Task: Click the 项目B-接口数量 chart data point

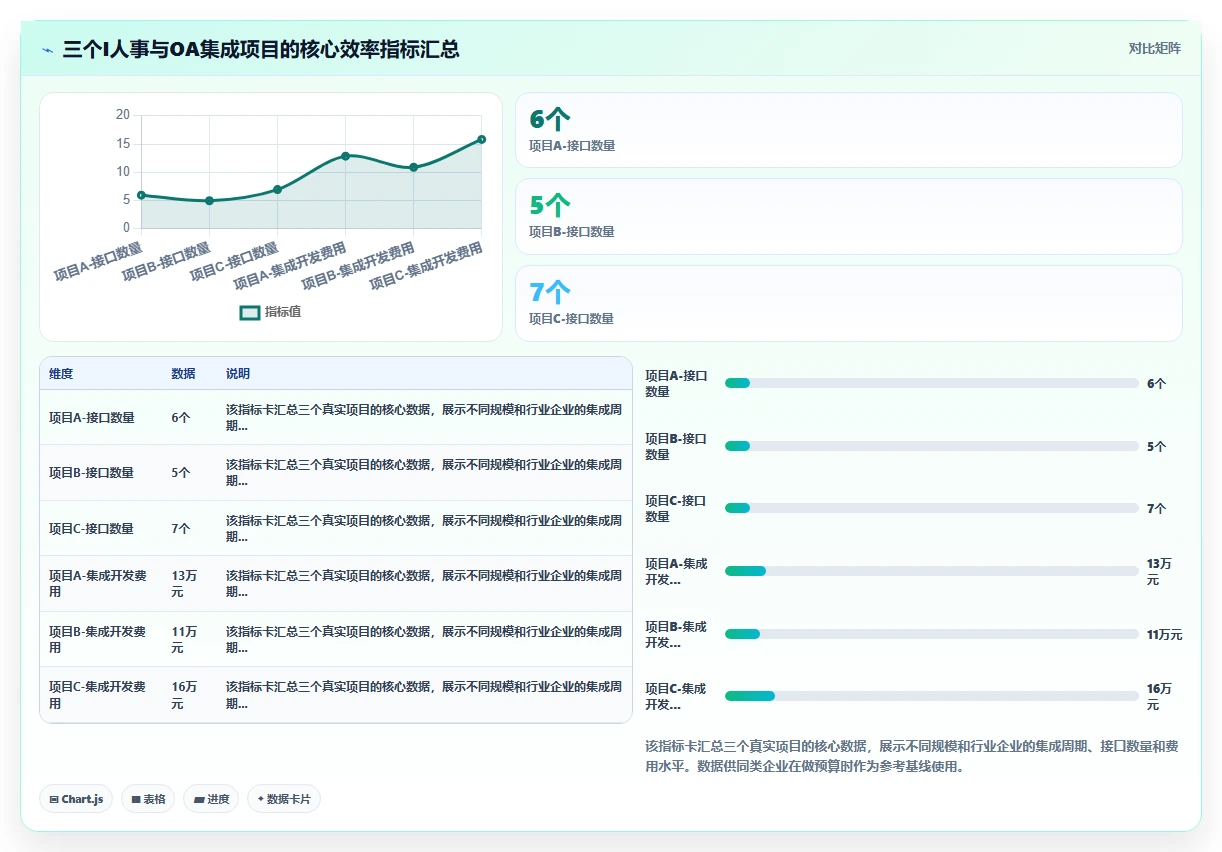Action: [x=209, y=201]
